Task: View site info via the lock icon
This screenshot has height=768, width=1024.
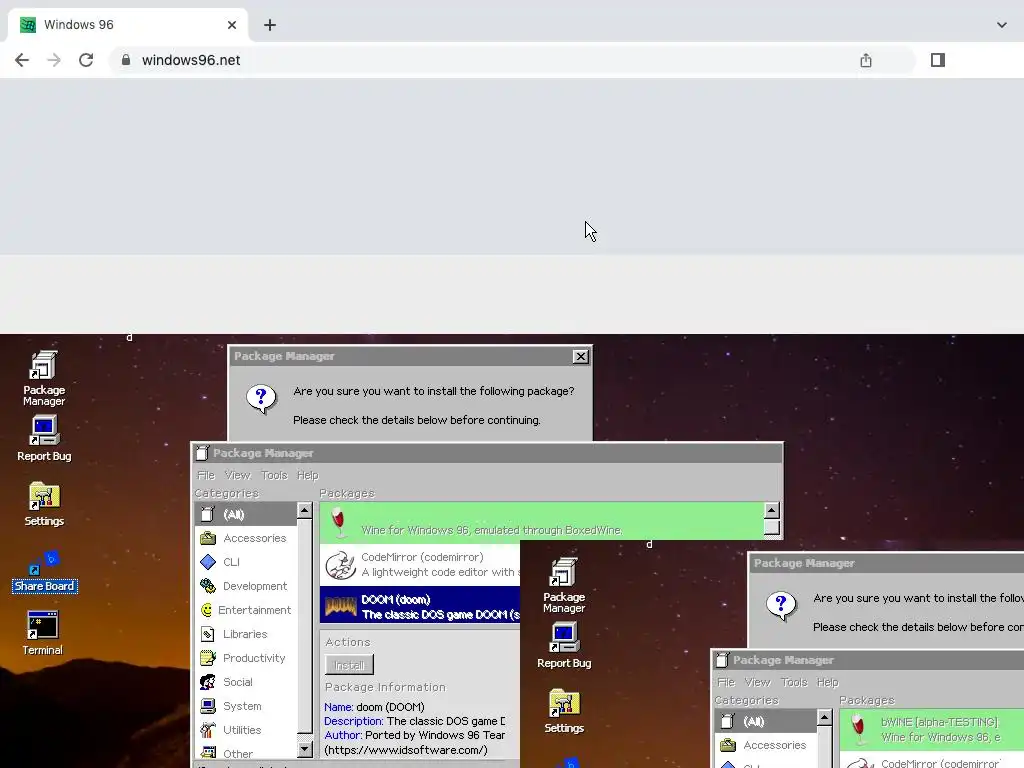Action: point(126,60)
